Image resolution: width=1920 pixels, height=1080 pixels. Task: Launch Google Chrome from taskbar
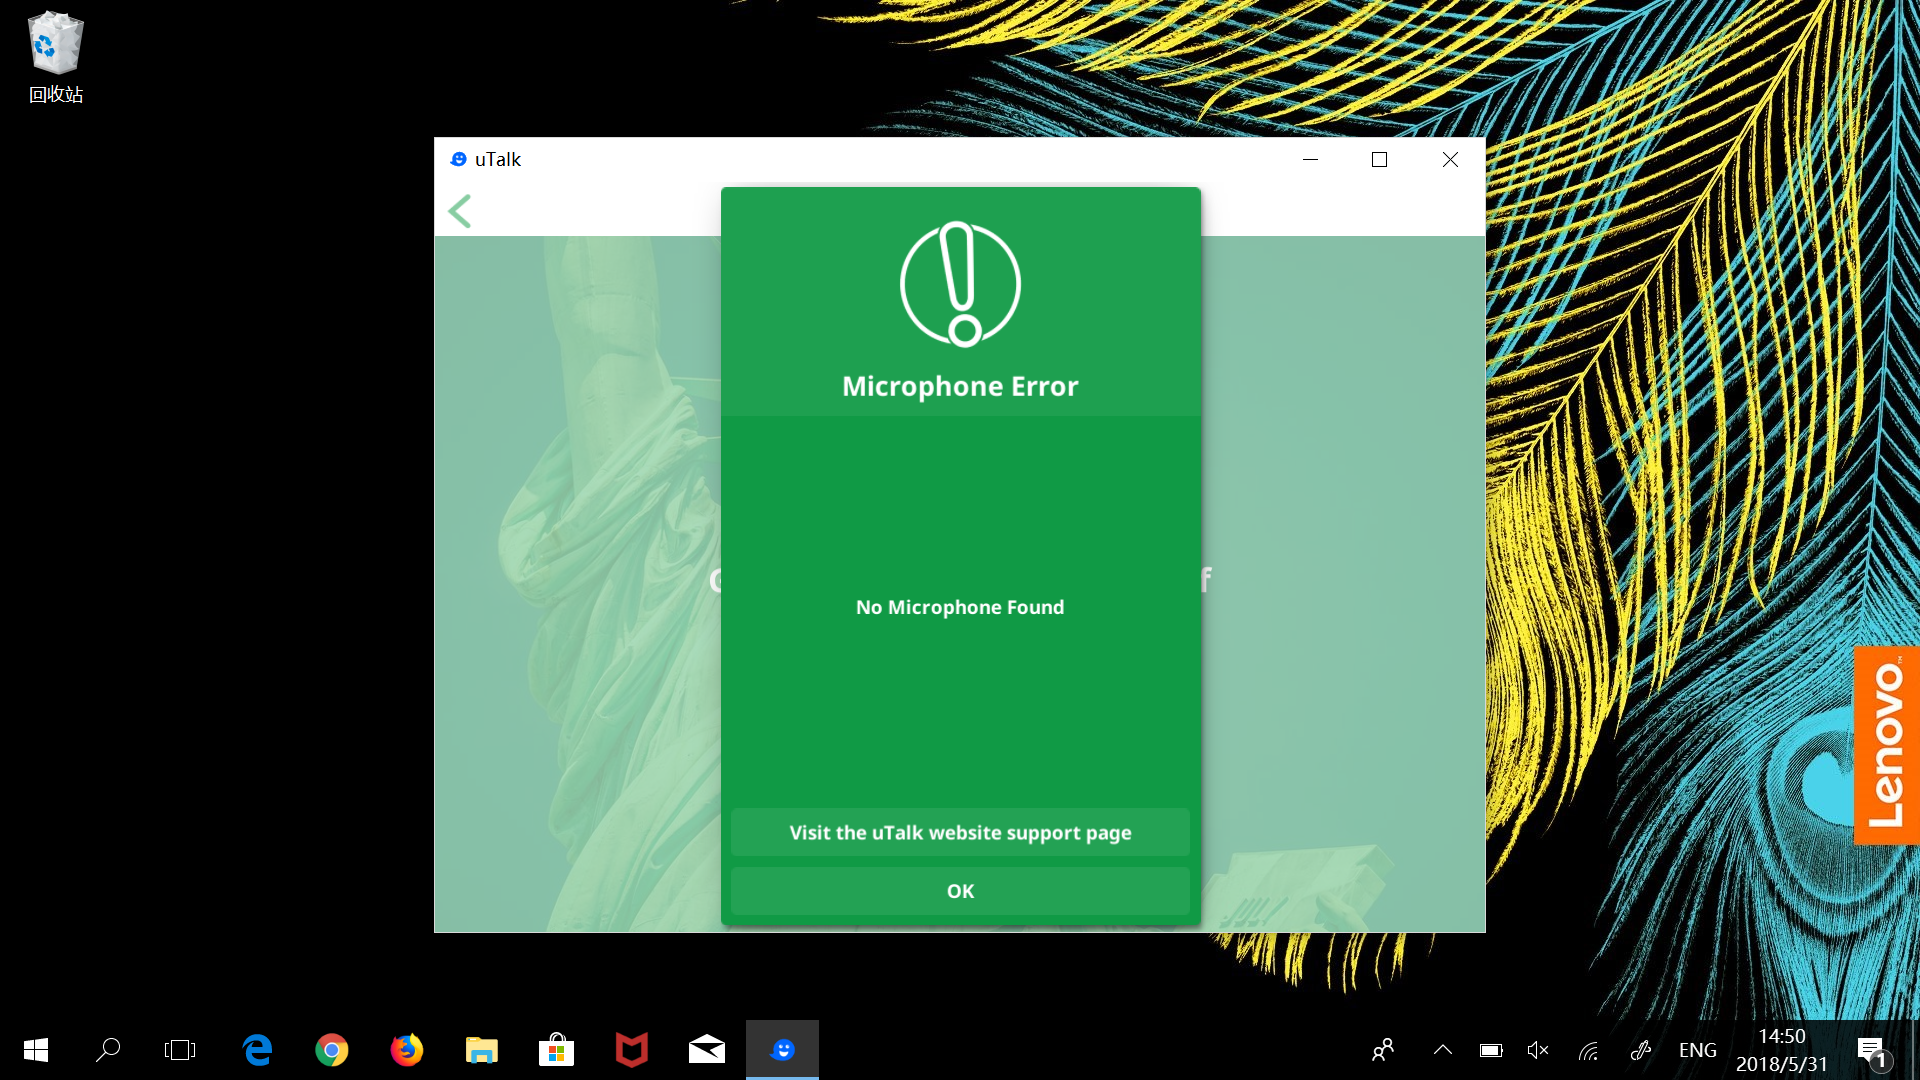coord(332,1050)
